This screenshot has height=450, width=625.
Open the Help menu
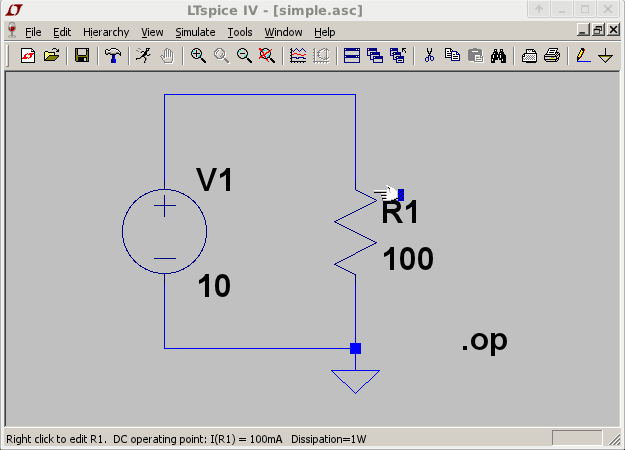[x=324, y=32]
